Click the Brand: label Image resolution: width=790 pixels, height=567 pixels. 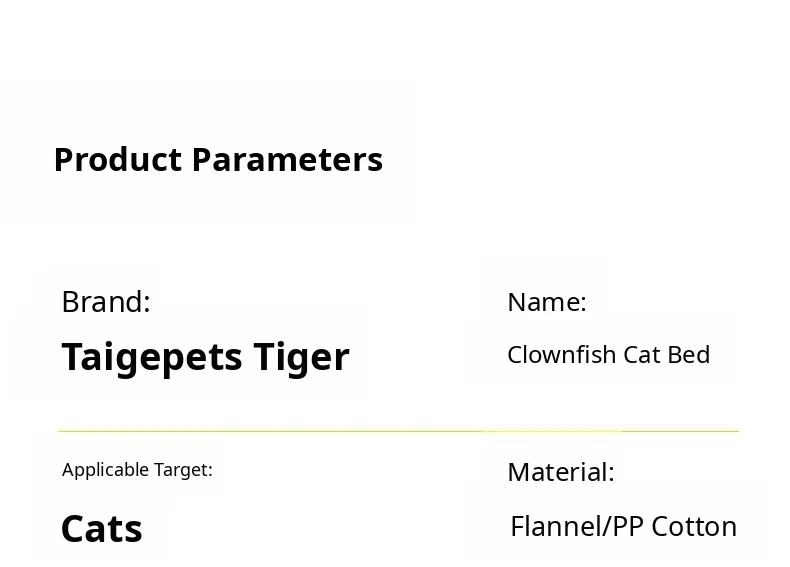coord(106,302)
